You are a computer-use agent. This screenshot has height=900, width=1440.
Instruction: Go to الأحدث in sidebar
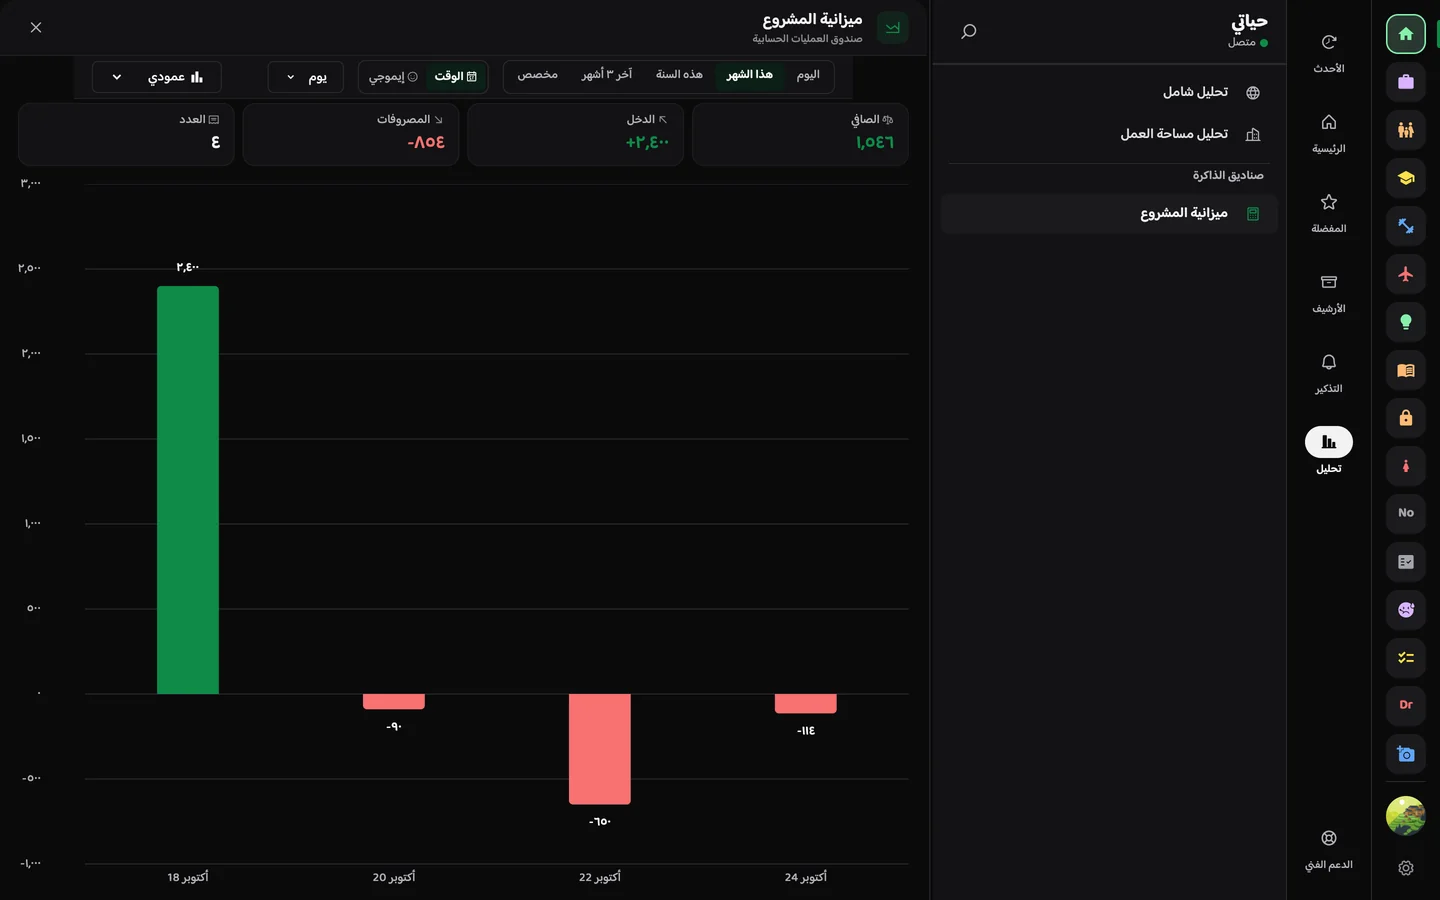[x=1328, y=53]
